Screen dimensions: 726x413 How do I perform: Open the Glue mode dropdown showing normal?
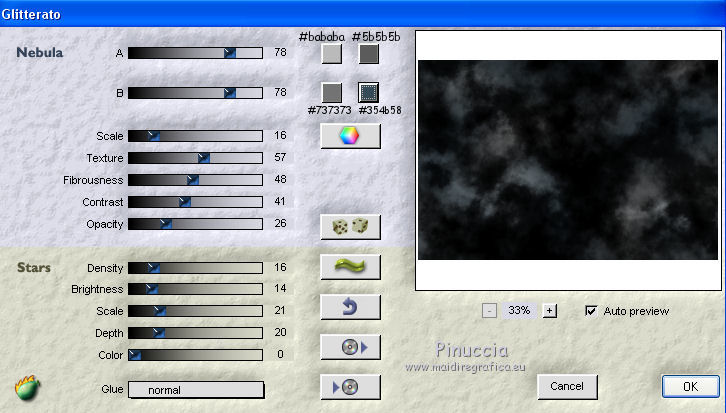pos(196,390)
